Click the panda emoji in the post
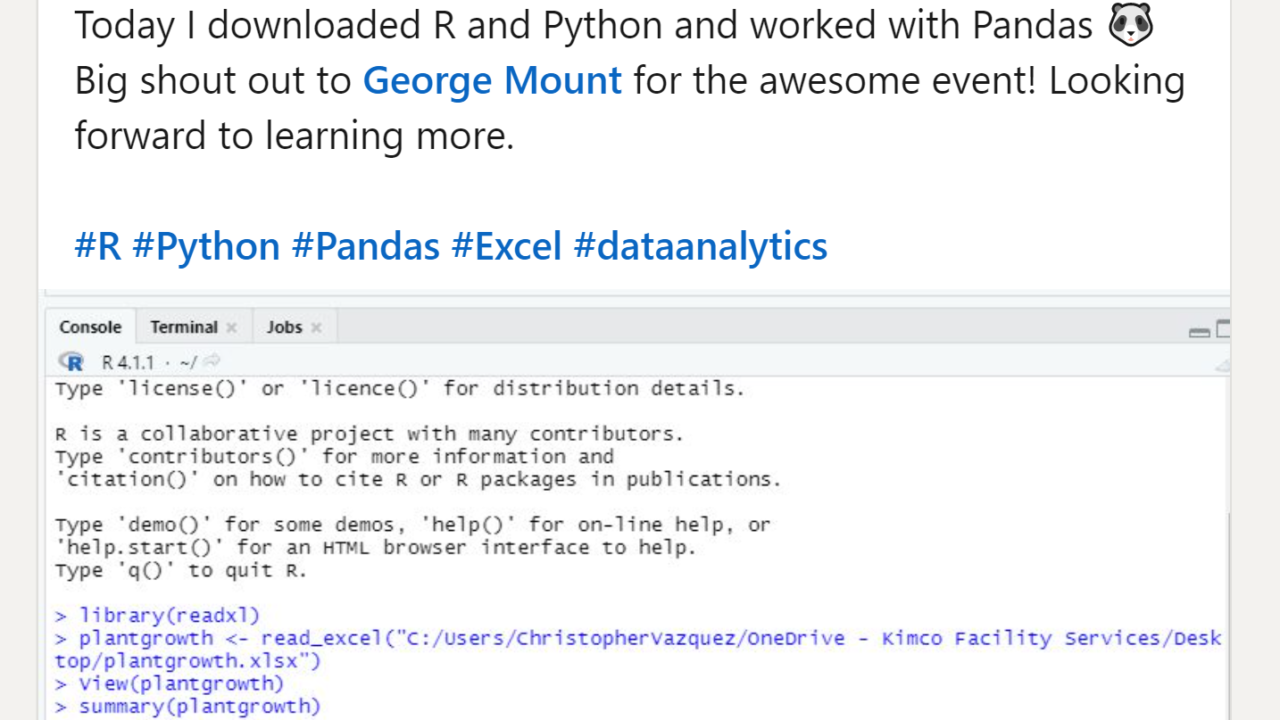Viewport: 1280px width, 720px height. click(x=1130, y=25)
